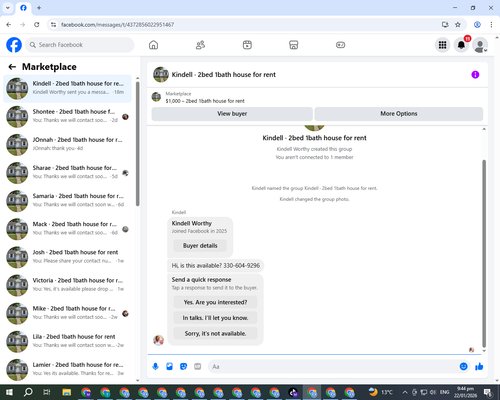This screenshot has width=500, height=400.
Task: Expand the tab search dropdown arrow
Action: click(x=8, y=8)
